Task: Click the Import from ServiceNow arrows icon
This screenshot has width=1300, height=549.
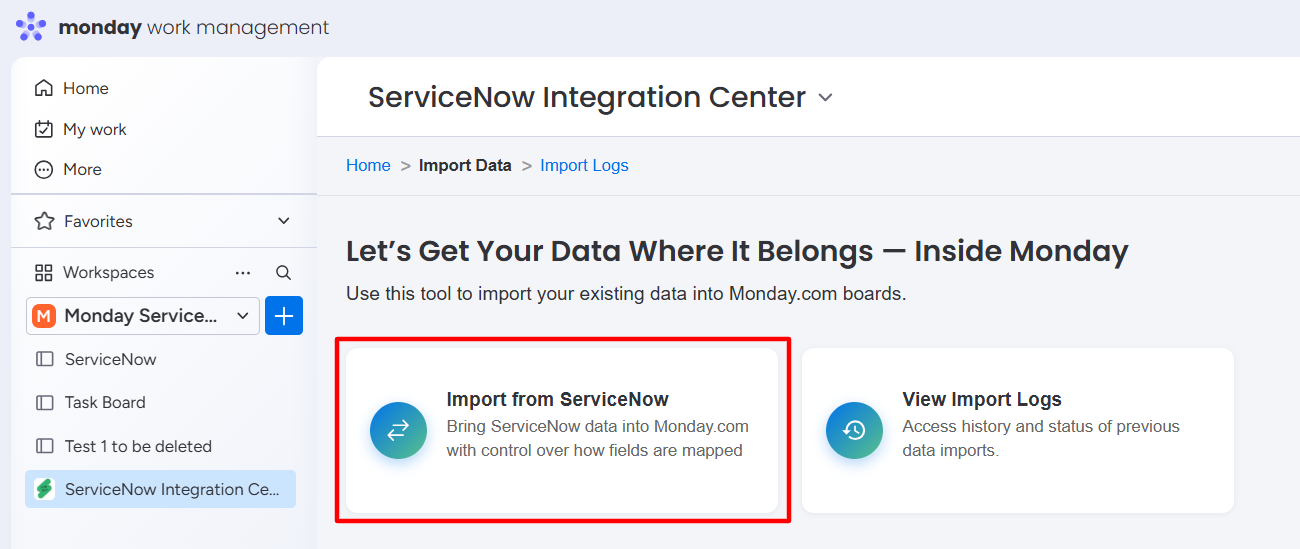Action: (398, 431)
